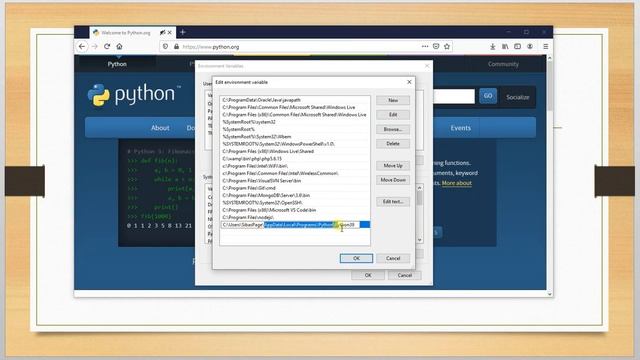Toggle the Firefox sidebar icon
This screenshot has width=640, height=360.
518,47
